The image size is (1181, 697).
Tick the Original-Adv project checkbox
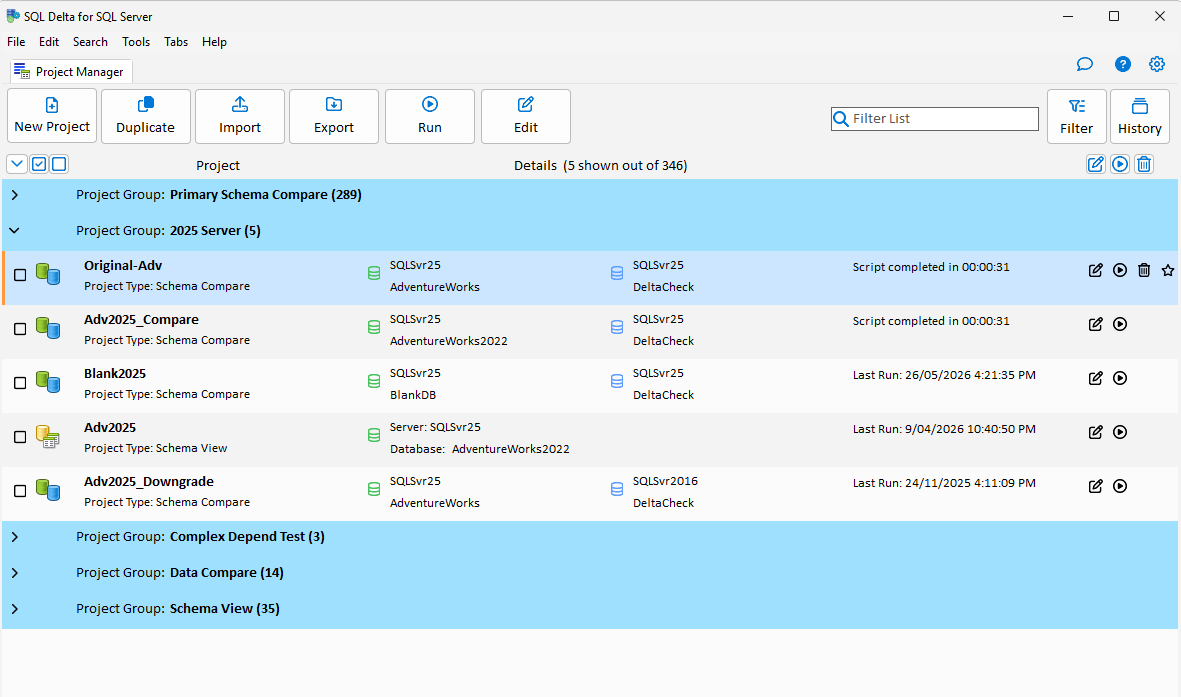[20, 275]
